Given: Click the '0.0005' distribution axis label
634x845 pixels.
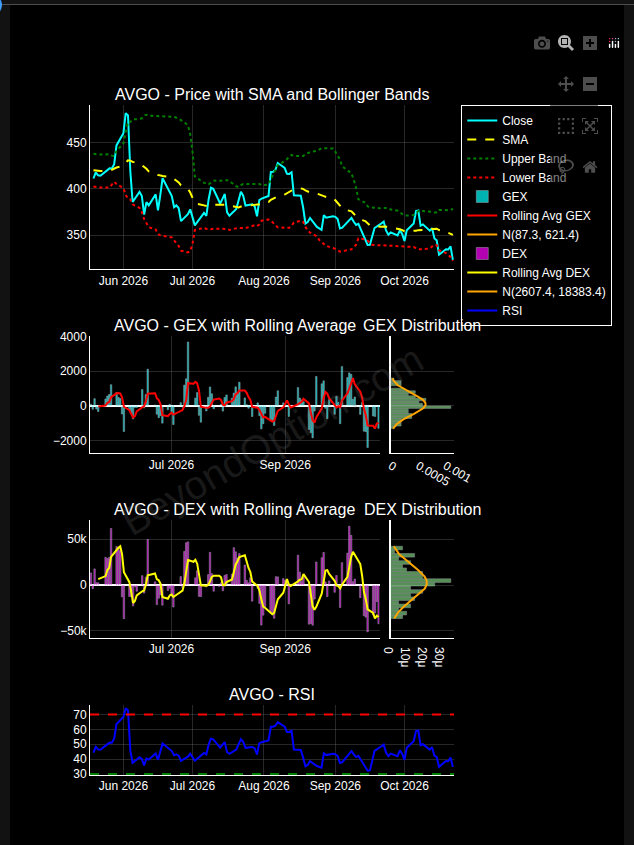Looking at the screenshot, I should (x=432, y=474).
